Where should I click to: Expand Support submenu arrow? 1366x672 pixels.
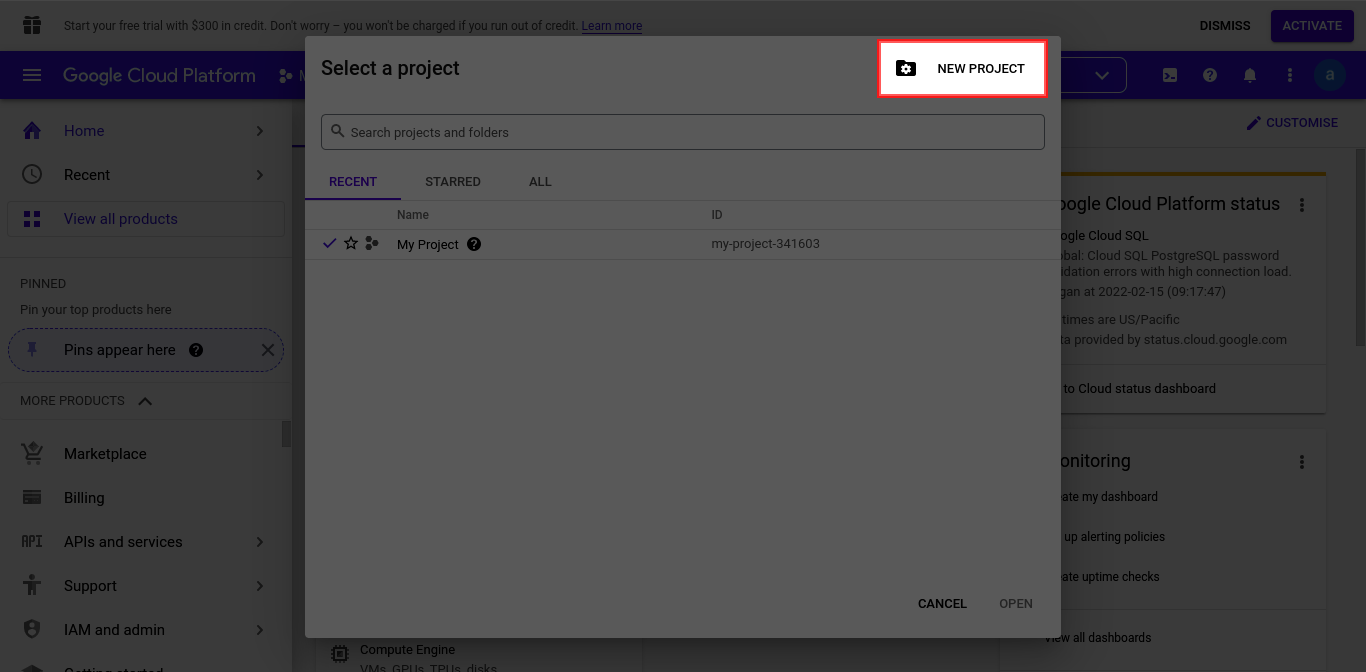click(x=260, y=586)
